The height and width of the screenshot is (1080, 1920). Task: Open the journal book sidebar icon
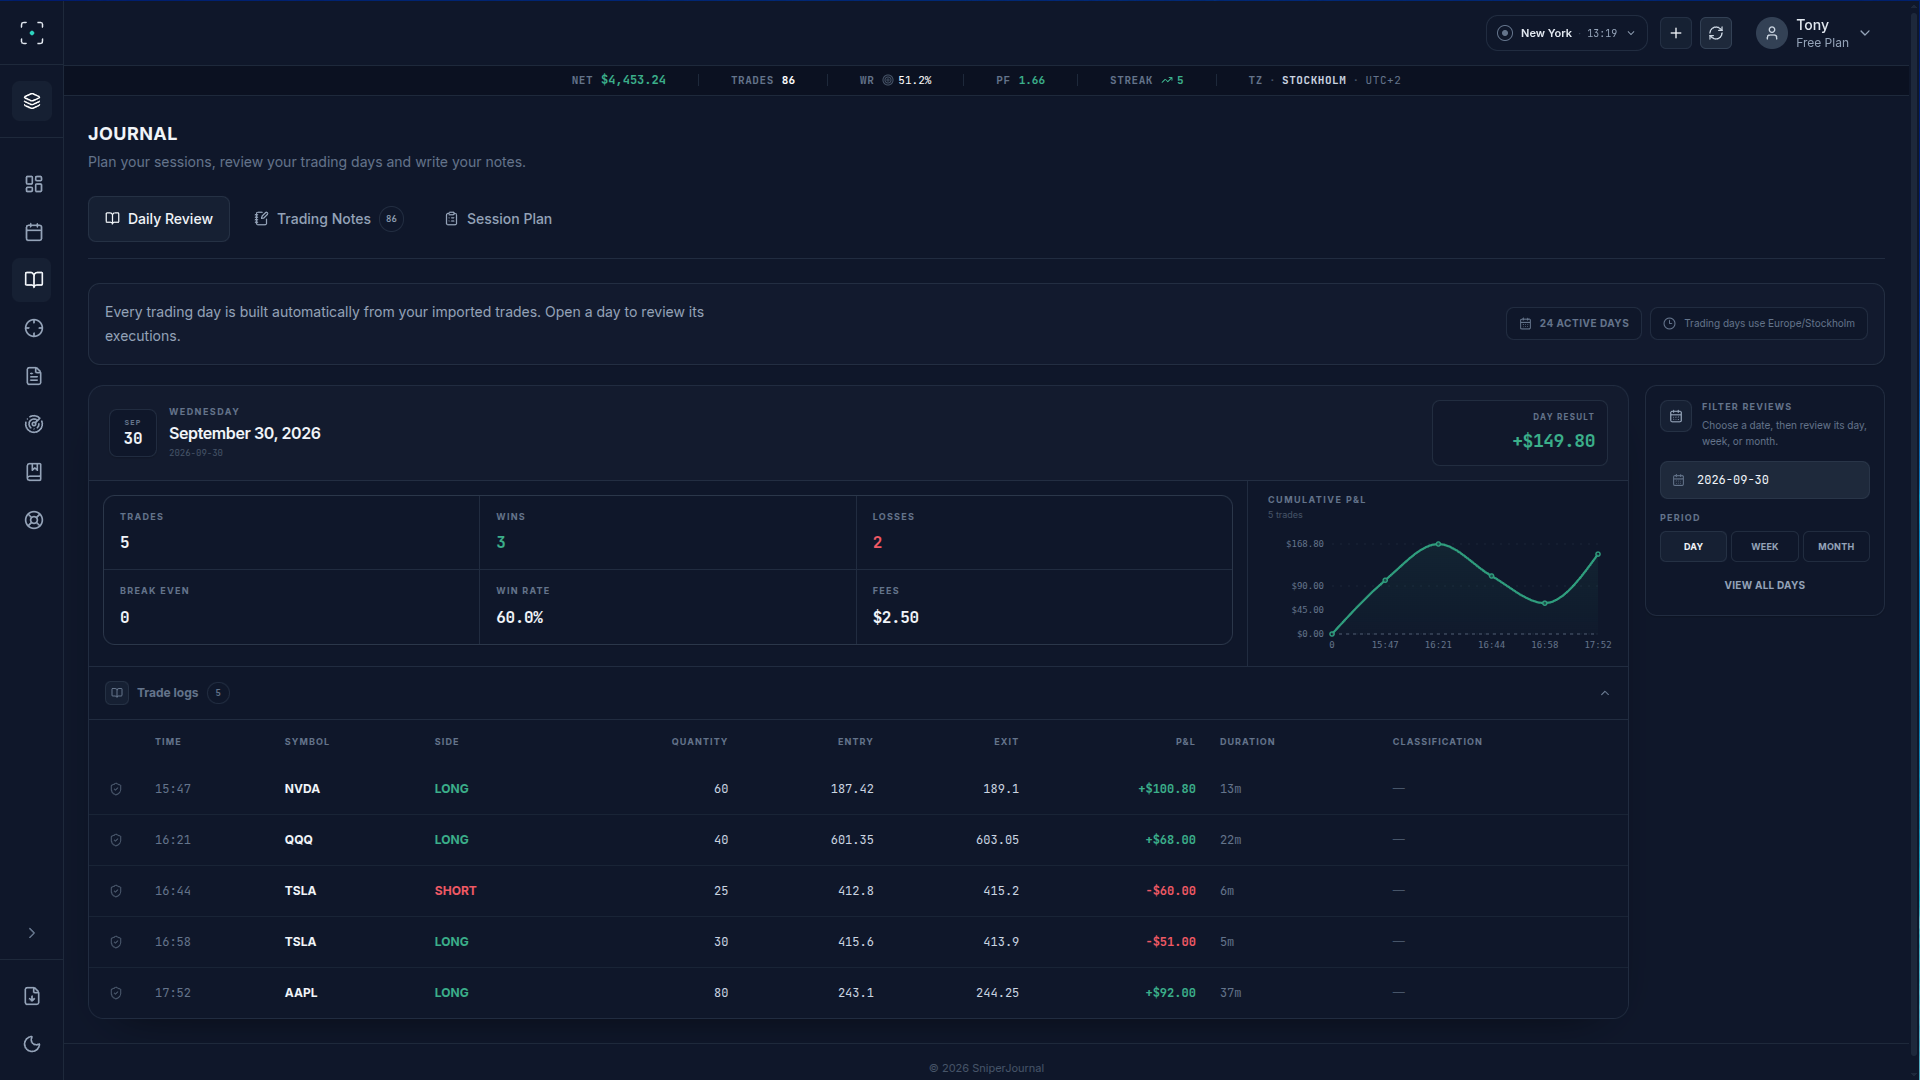(x=33, y=280)
